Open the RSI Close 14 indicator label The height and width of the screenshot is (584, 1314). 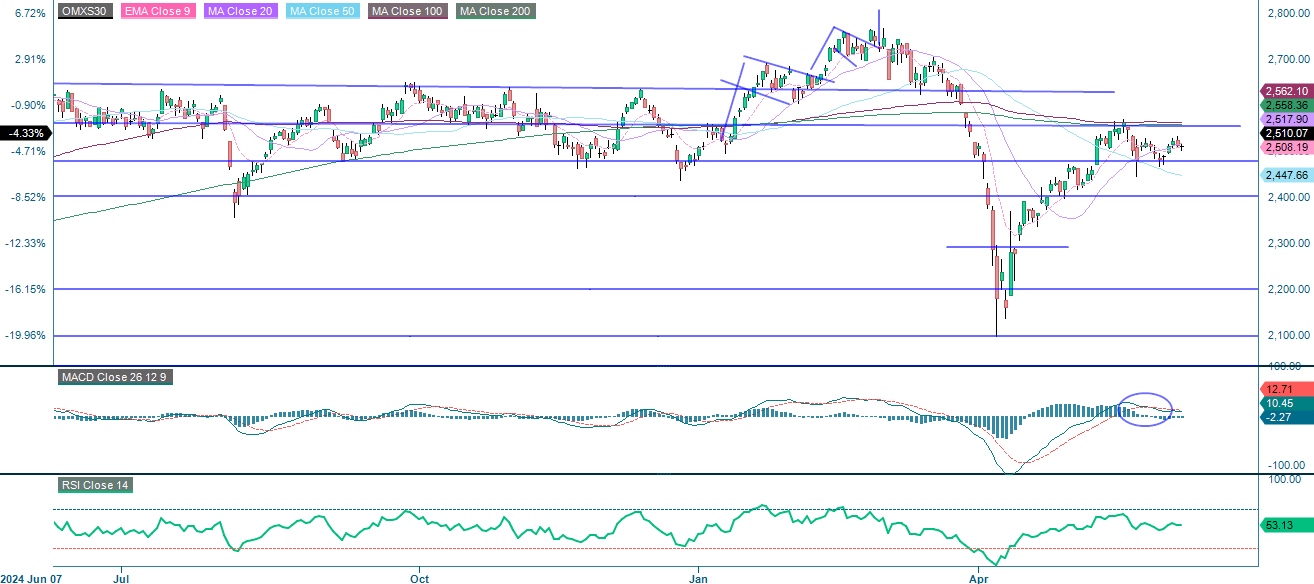[95, 485]
